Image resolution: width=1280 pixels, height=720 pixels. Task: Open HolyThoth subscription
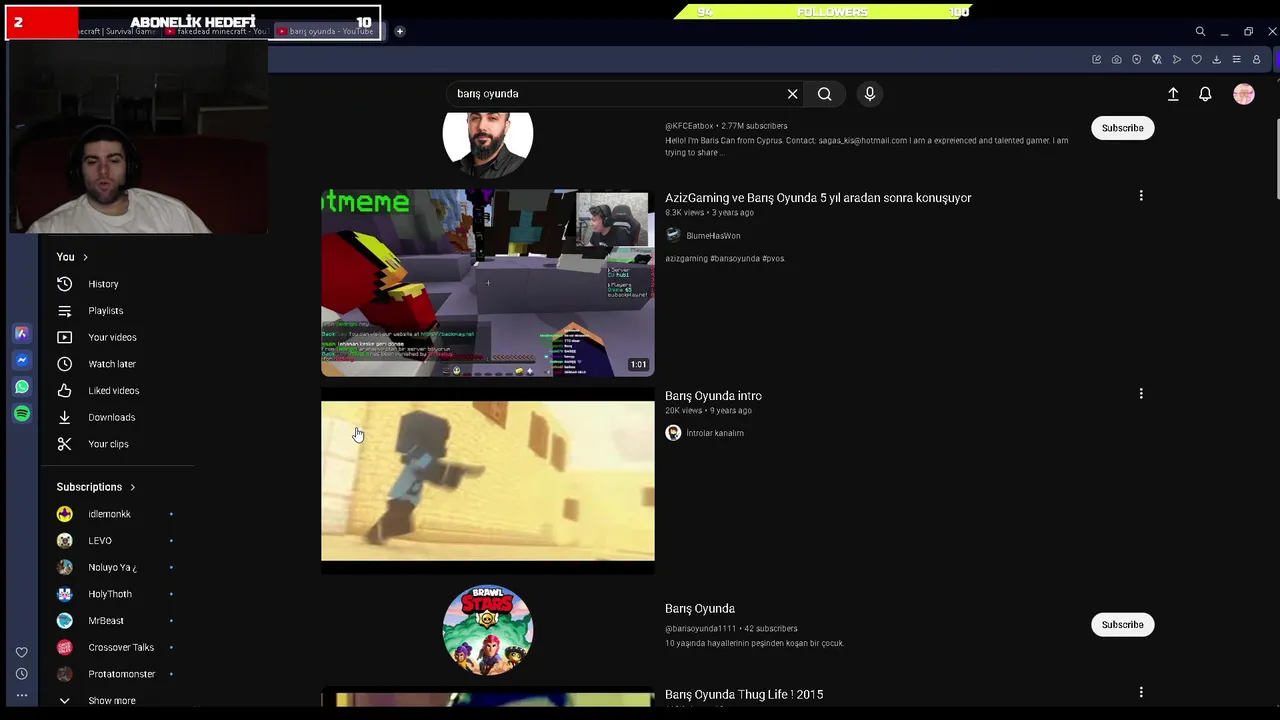tap(110, 594)
